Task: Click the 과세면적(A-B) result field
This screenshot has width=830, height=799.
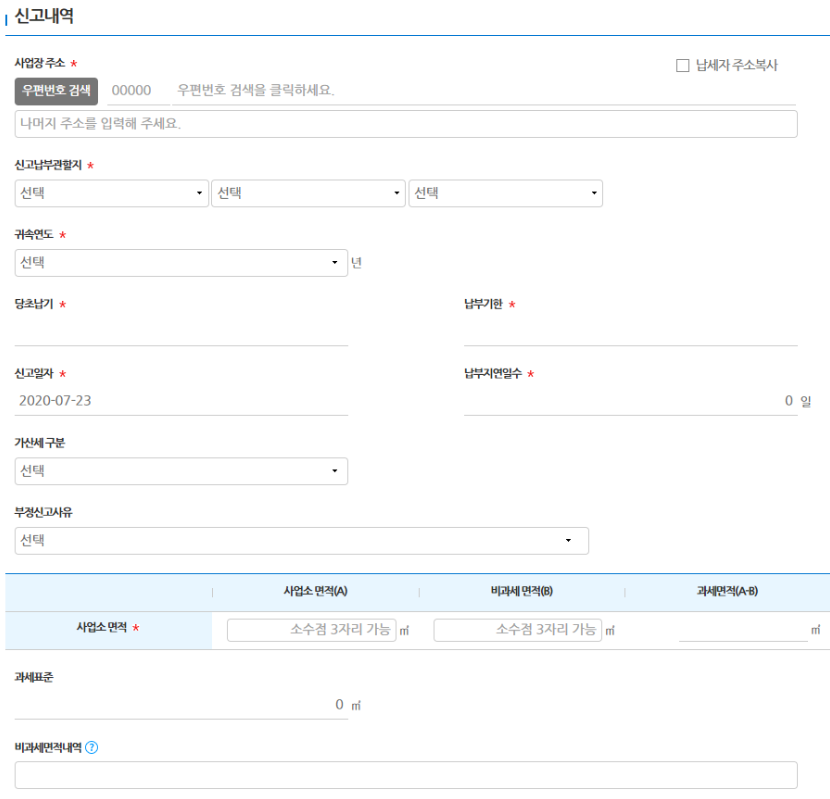Action: [x=743, y=630]
